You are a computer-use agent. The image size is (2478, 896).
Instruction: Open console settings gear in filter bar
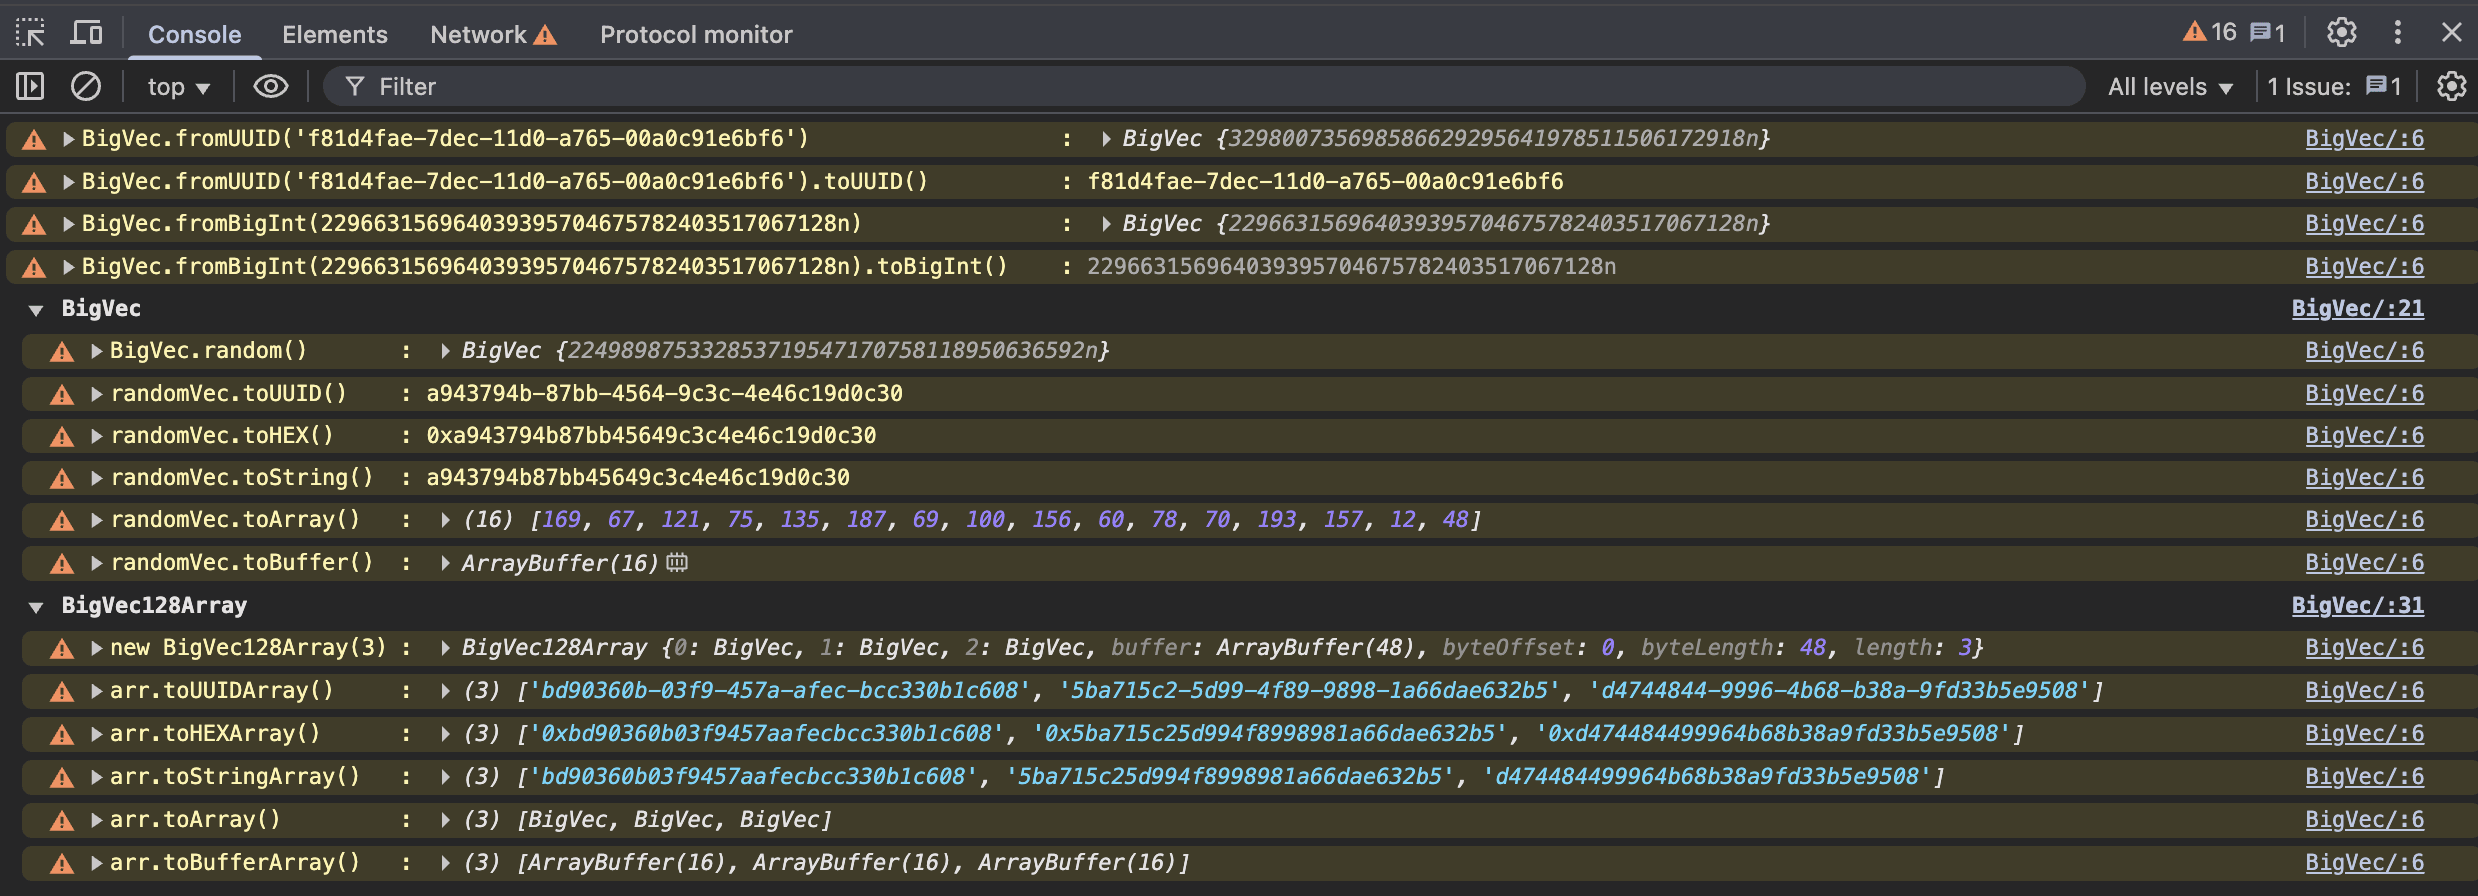pos(2451,86)
